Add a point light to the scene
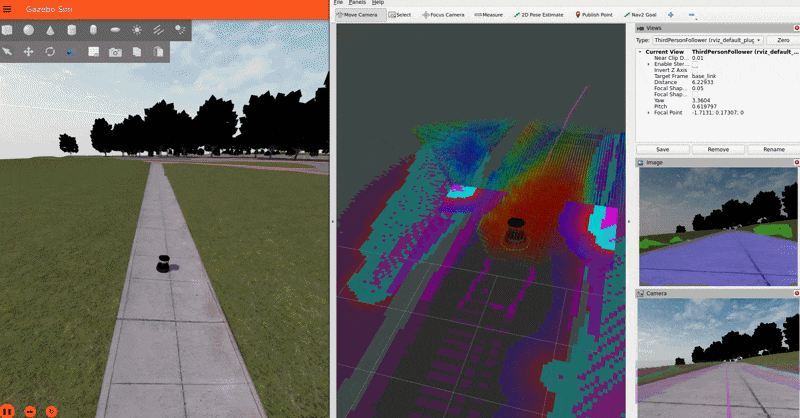 click(137, 30)
